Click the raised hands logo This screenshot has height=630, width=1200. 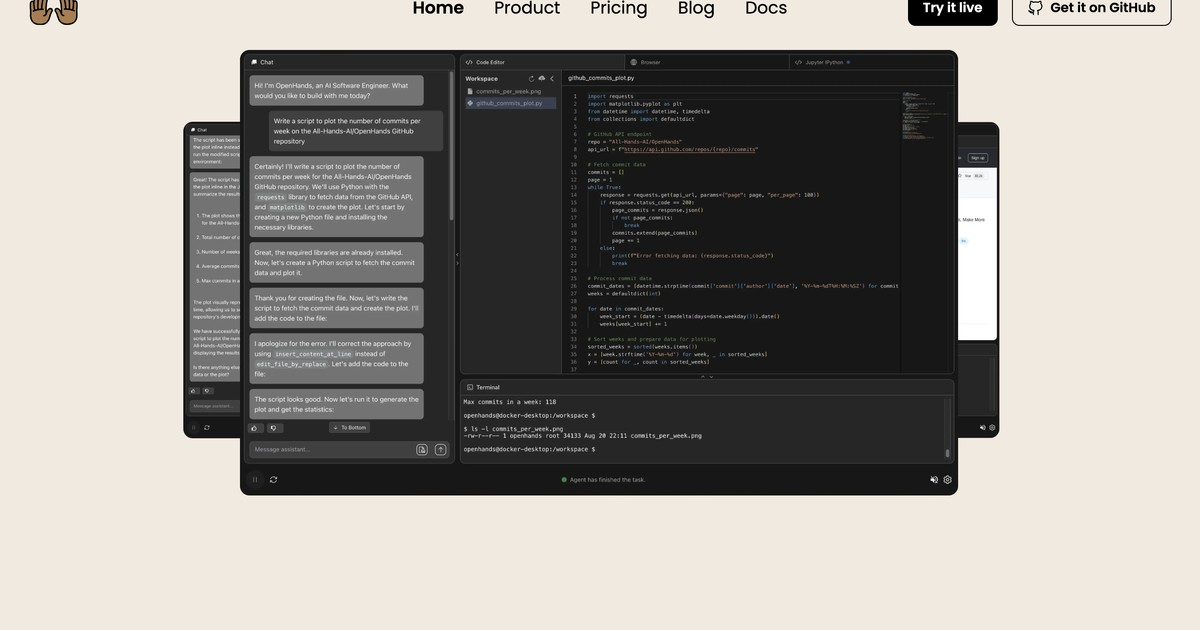pyautogui.click(x=54, y=11)
